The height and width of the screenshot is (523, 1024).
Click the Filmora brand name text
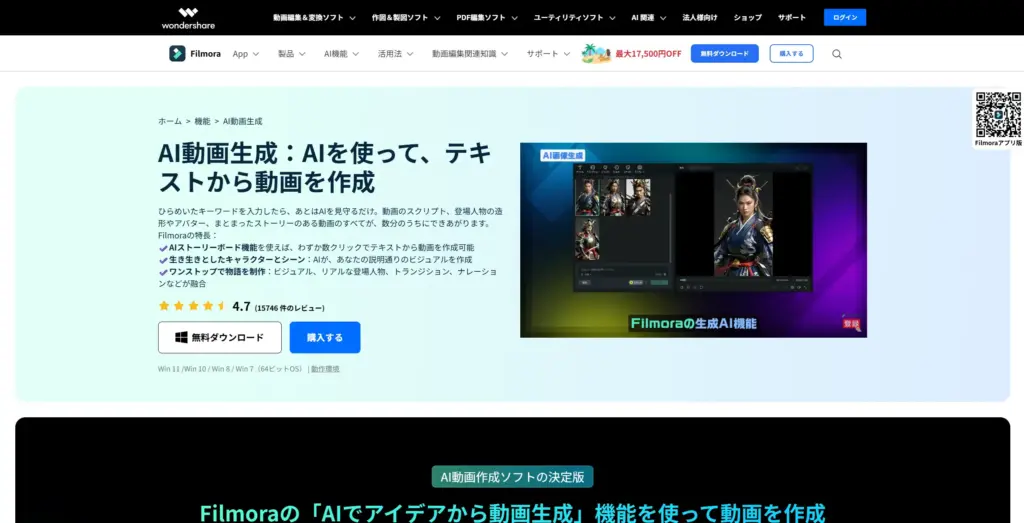206,54
